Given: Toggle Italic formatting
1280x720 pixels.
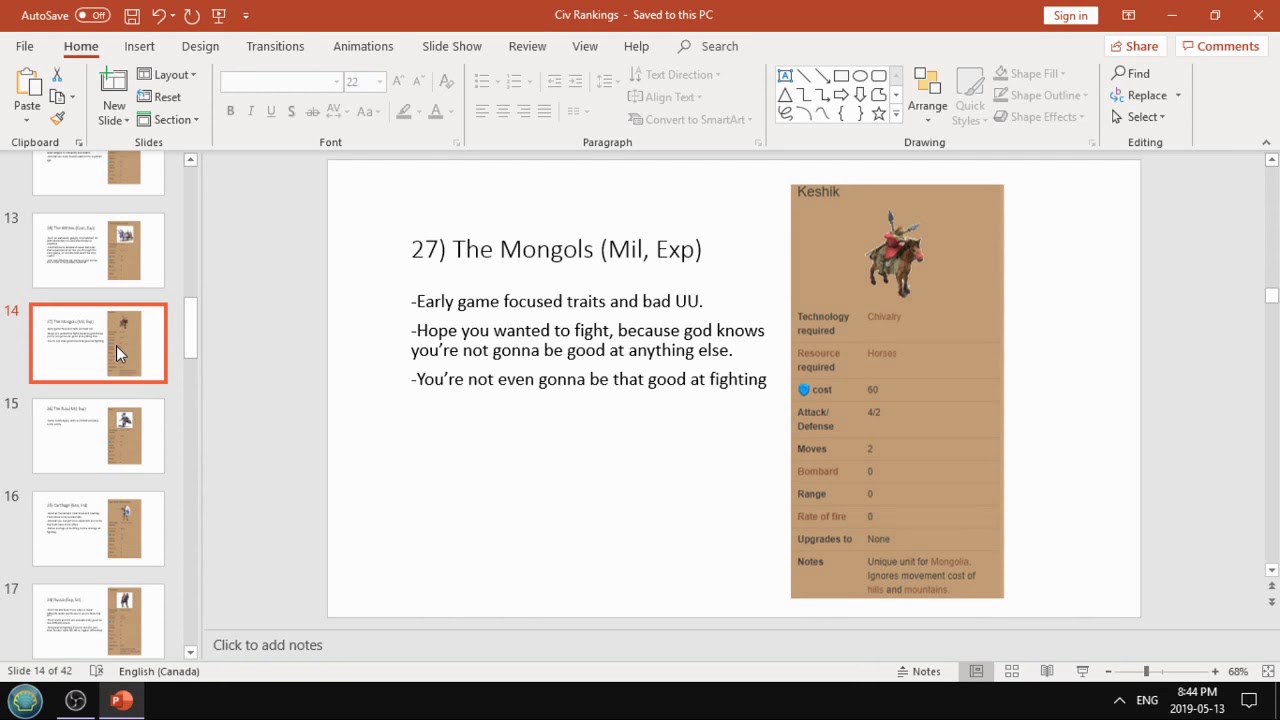Looking at the screenshot, I should [250, 111].
